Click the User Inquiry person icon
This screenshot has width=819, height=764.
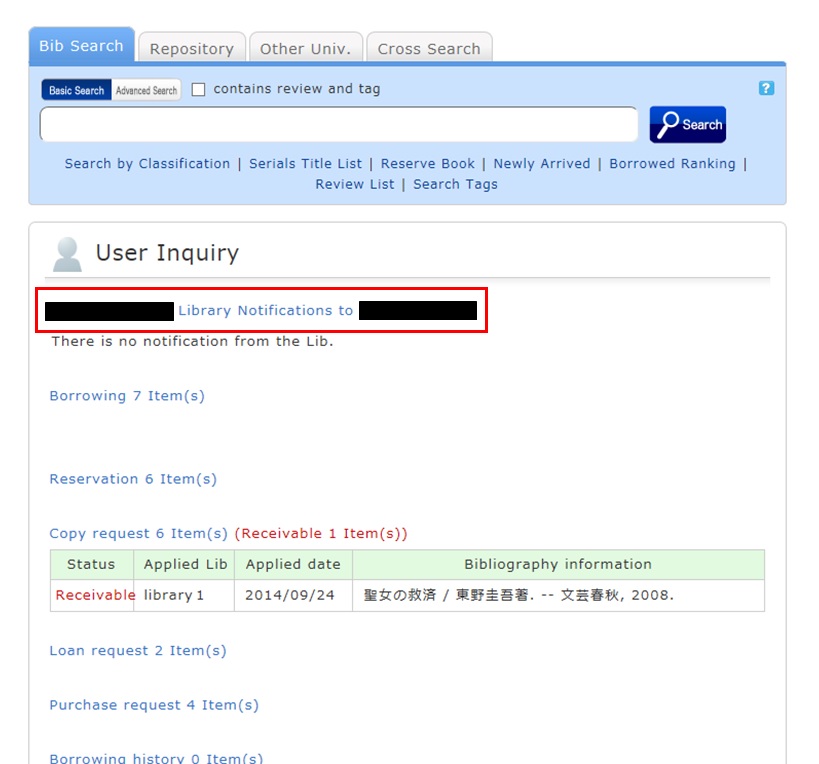tap(67, 254)
